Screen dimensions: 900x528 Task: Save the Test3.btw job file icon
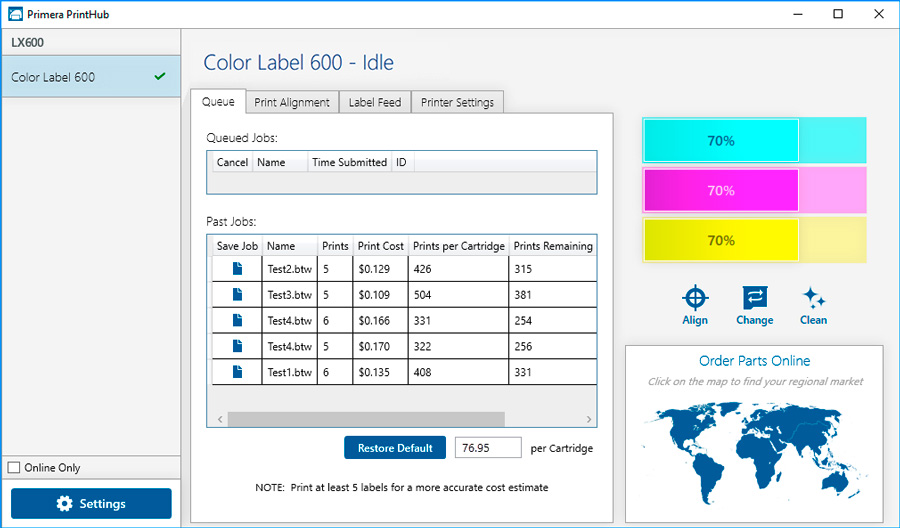pyautogui.click(x=237, y=294)
